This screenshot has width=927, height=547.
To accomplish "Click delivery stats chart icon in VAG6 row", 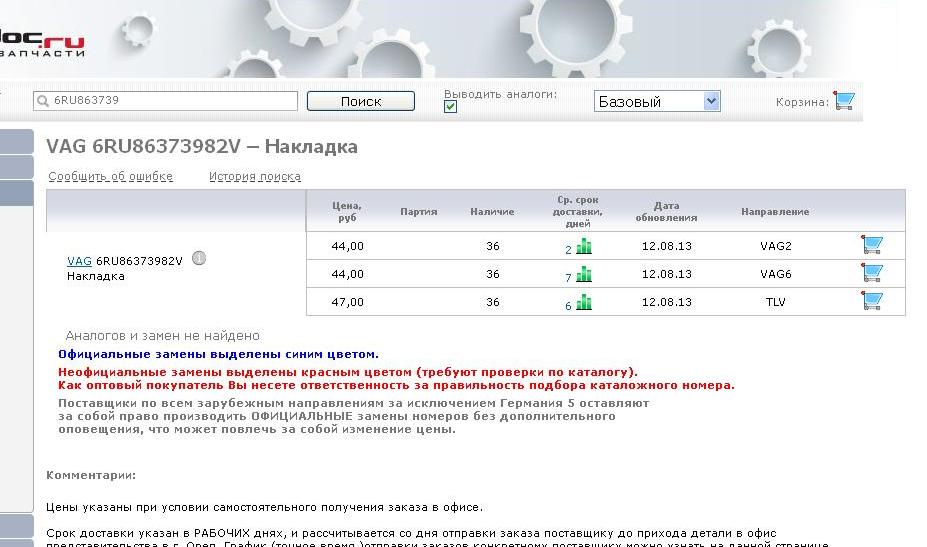I will pyautogui.click(x=584, y=274).
